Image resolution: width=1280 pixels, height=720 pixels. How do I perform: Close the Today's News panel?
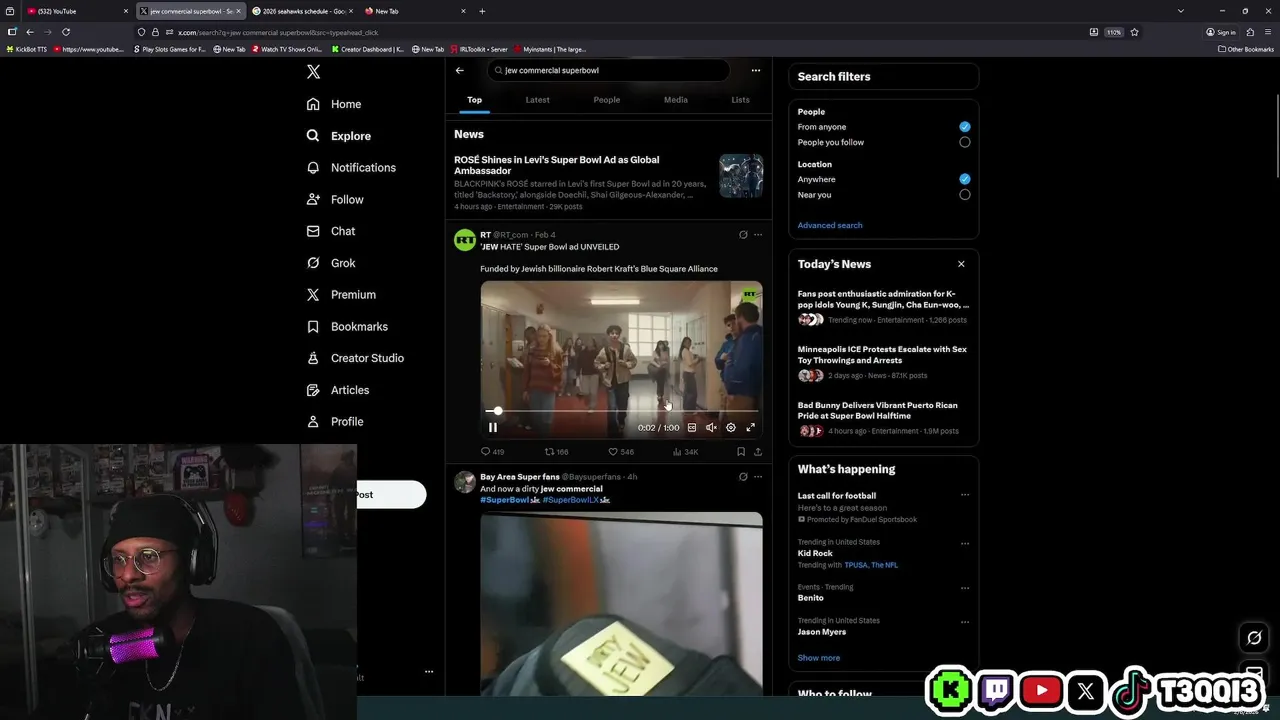click(961, 264)
